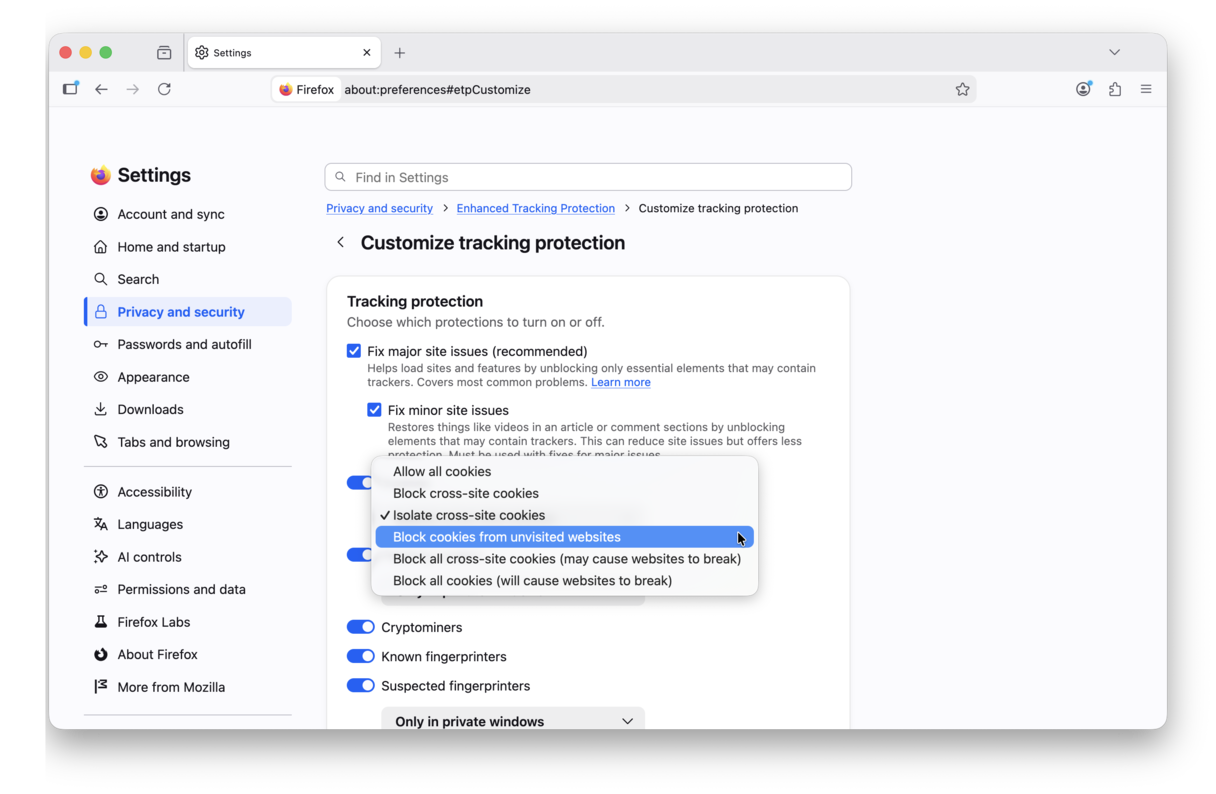
Task: Reload the page with refresh icon
Action: [165, 89]
